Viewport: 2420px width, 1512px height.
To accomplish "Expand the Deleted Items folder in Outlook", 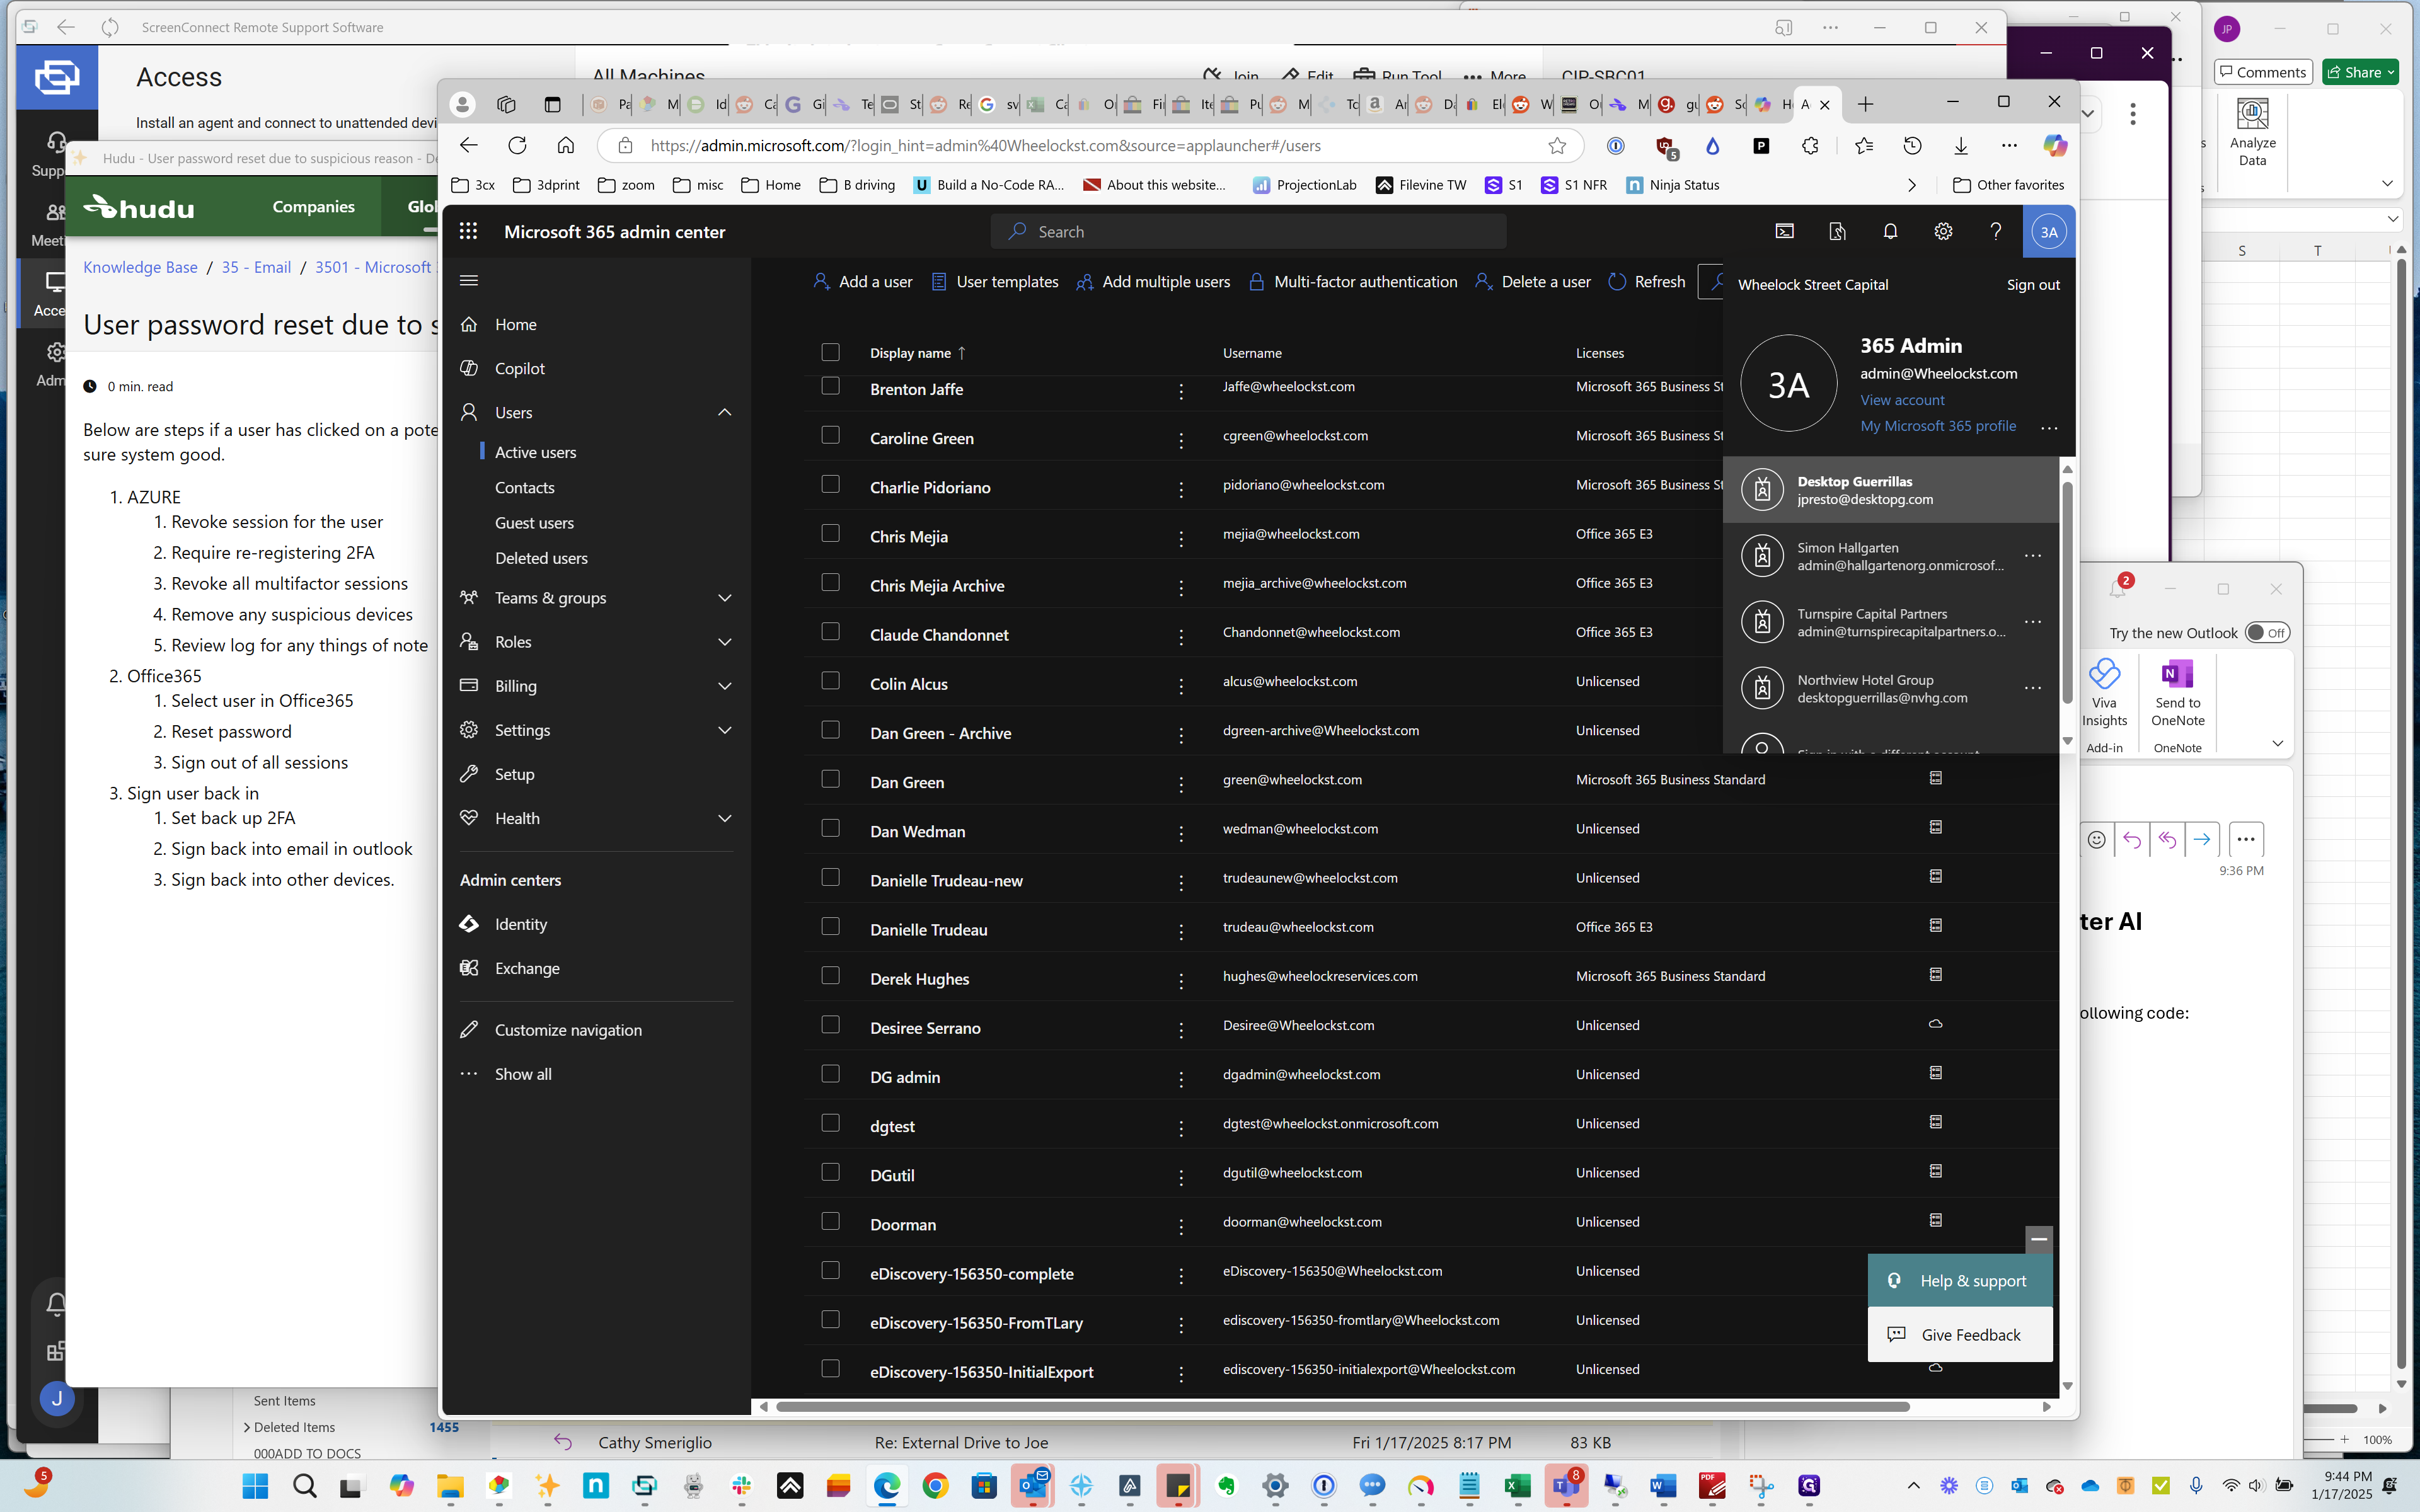I will click(247, 1427).
